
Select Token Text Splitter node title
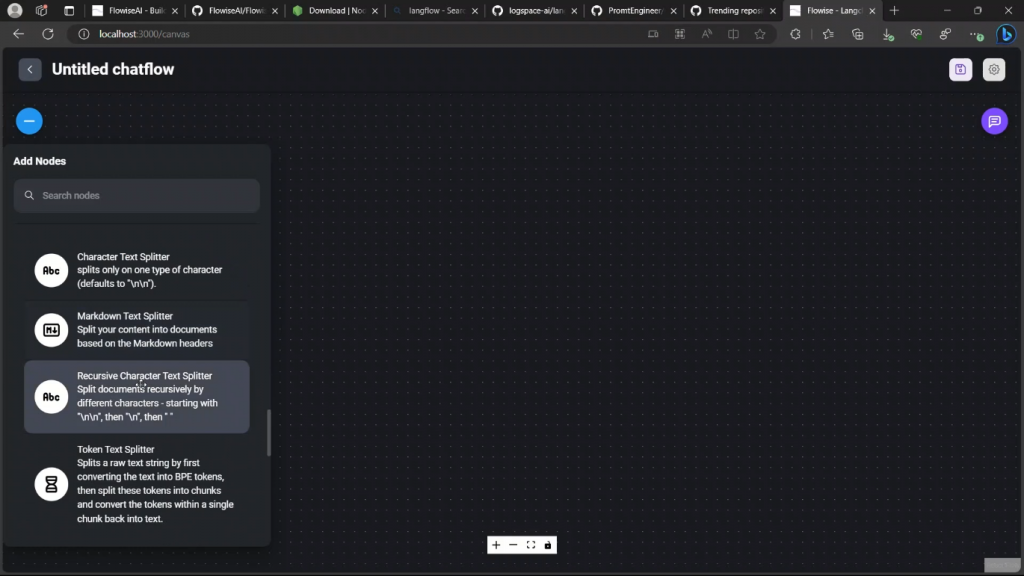point(116,449)
